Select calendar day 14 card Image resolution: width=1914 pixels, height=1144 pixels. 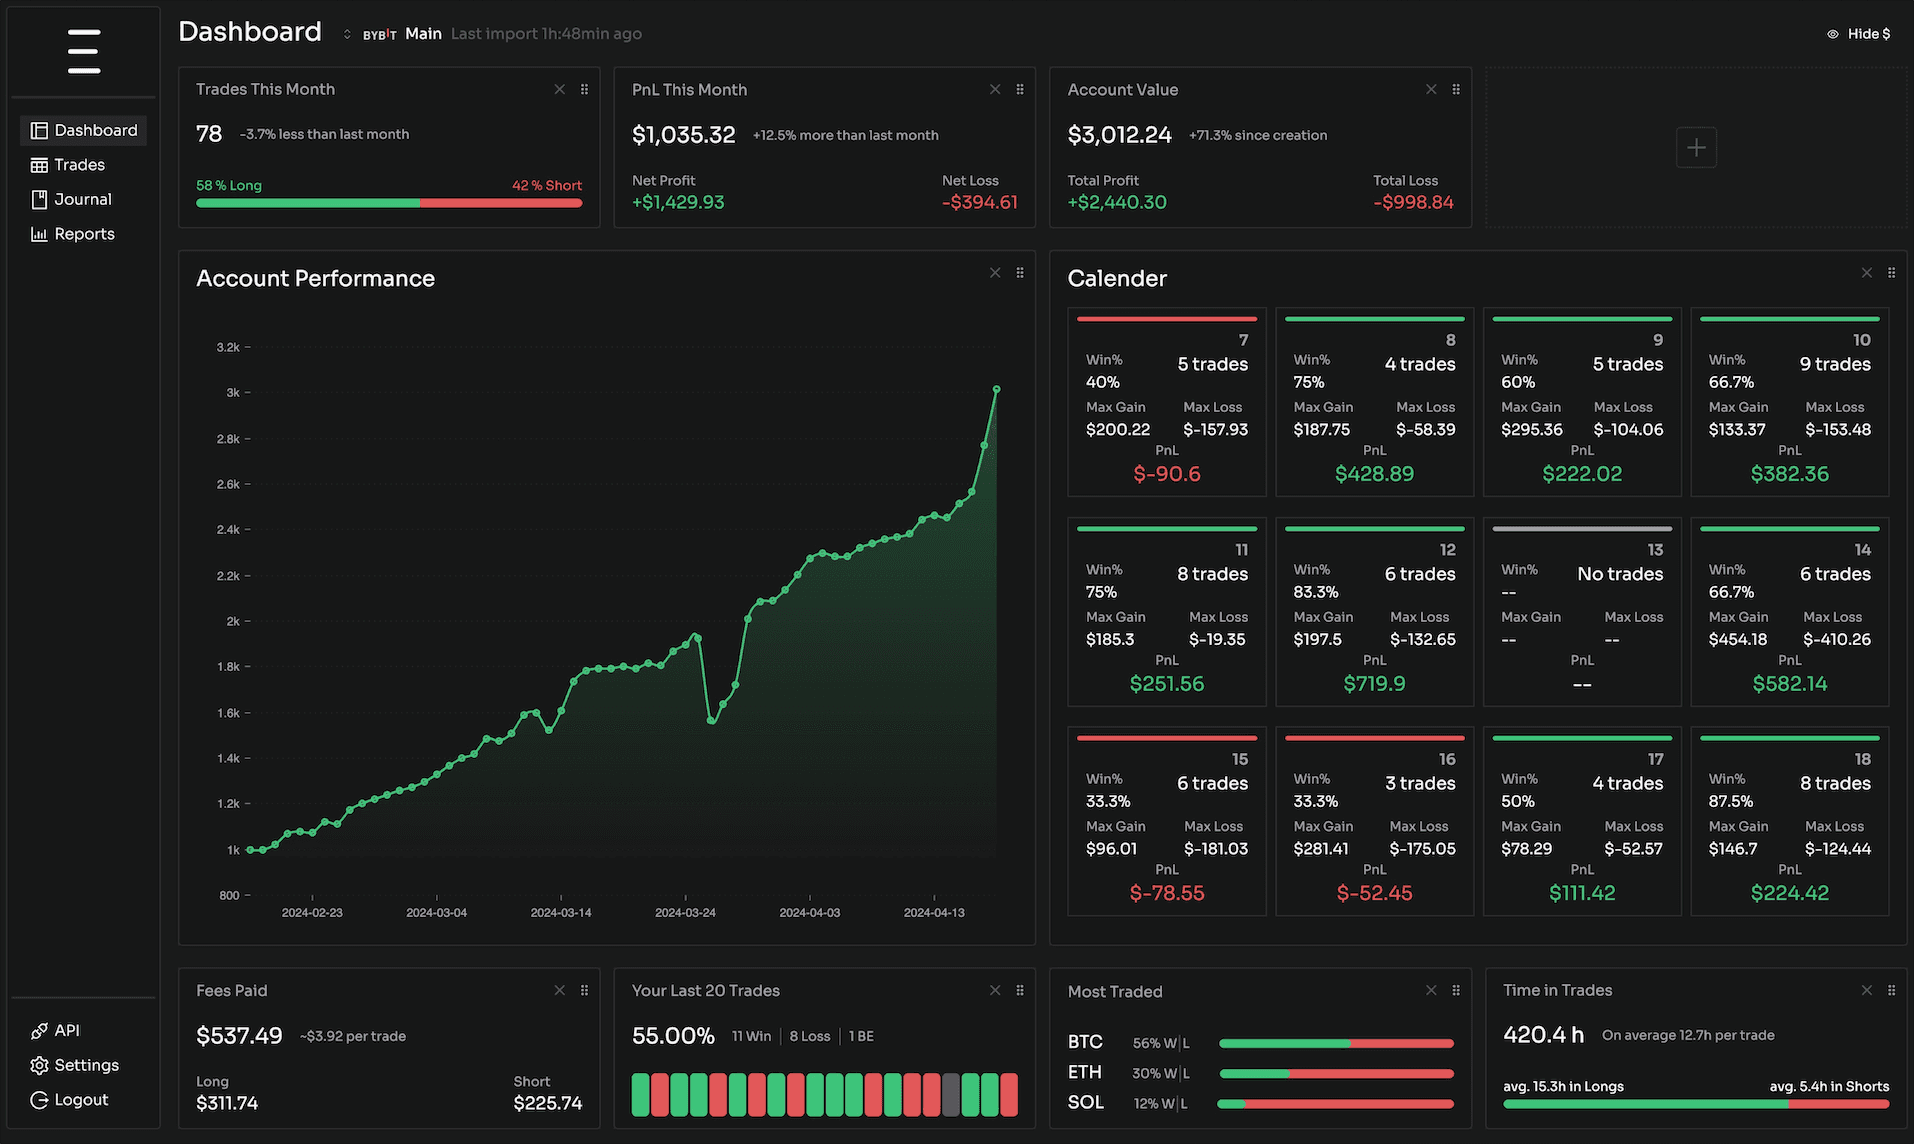[x=1789, y=612]
